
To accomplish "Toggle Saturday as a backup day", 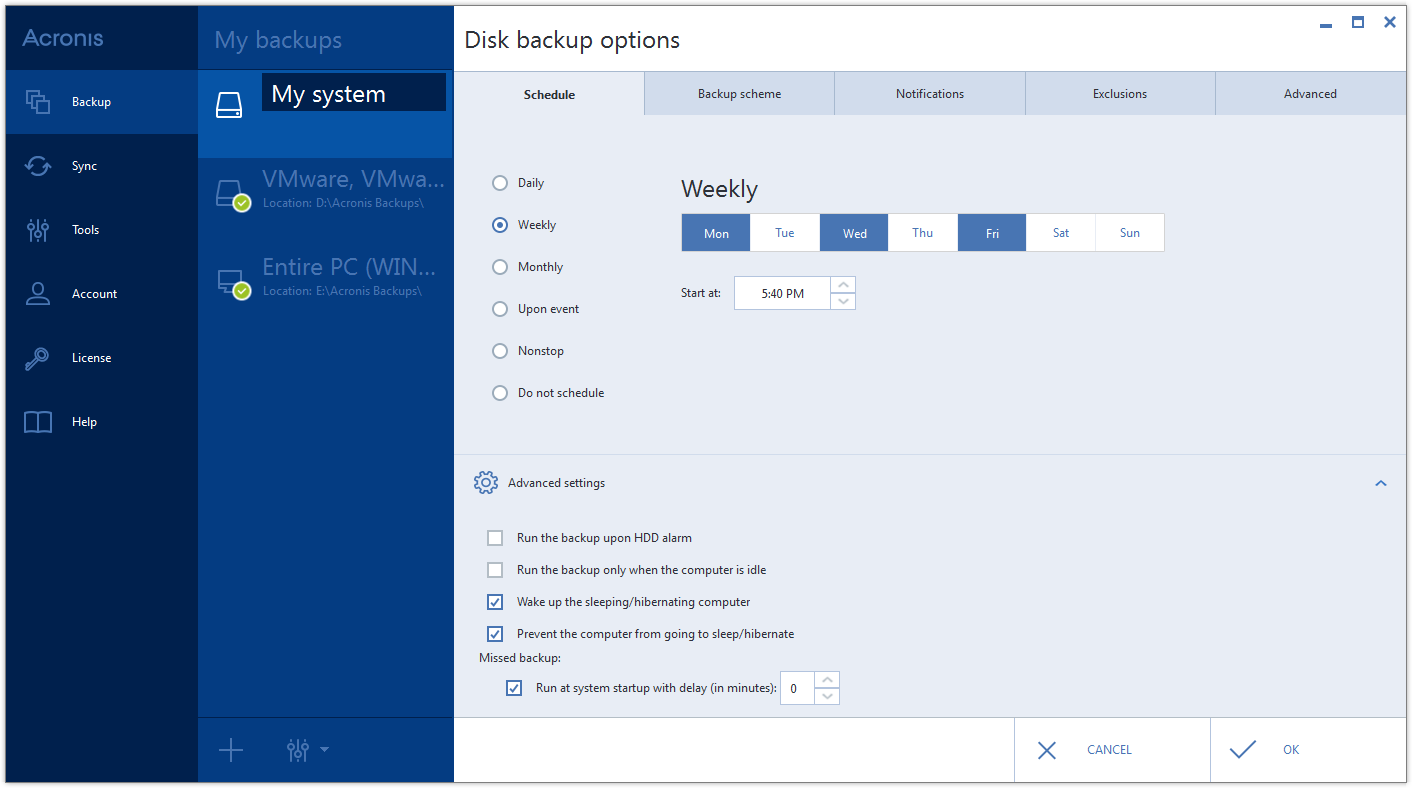I will tap(1060, 232).
